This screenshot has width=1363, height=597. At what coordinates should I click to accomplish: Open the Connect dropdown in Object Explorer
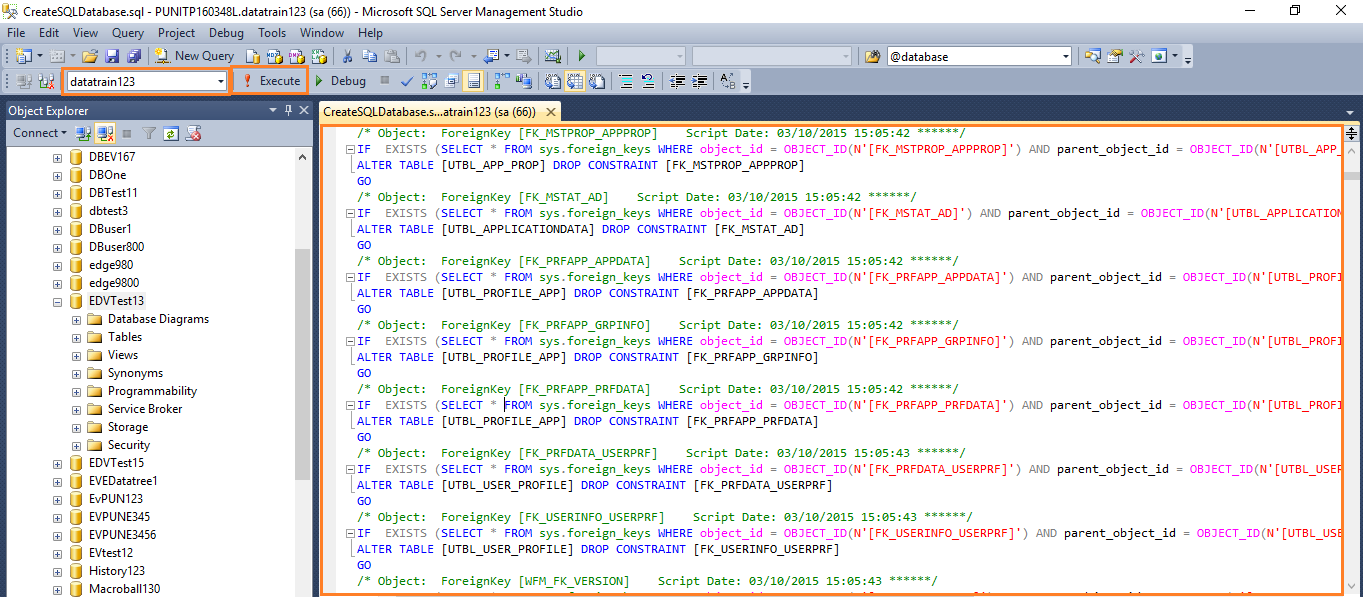(40, 132)
